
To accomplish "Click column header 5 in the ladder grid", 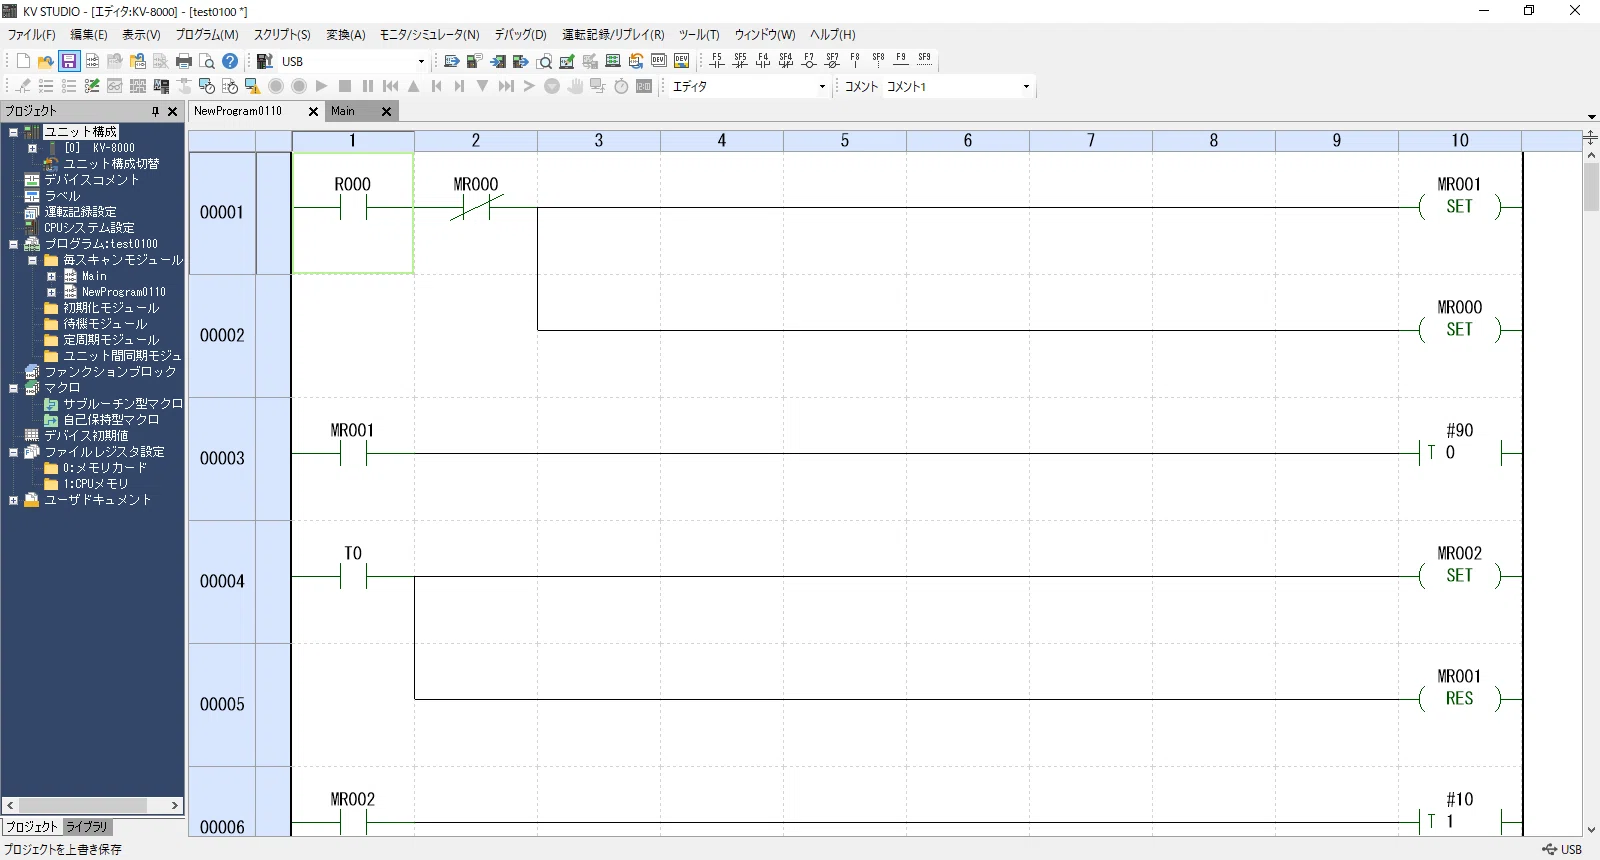I will pos(845,141).
